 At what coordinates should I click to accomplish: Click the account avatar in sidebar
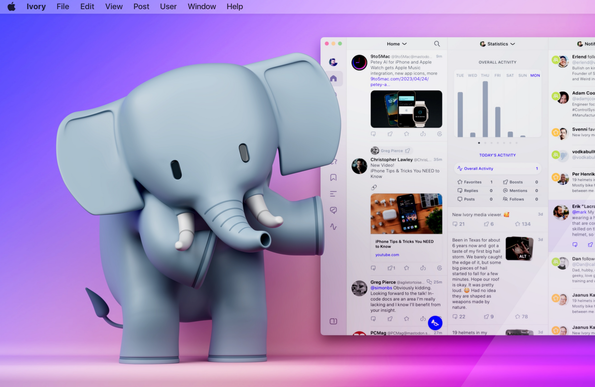333,62
